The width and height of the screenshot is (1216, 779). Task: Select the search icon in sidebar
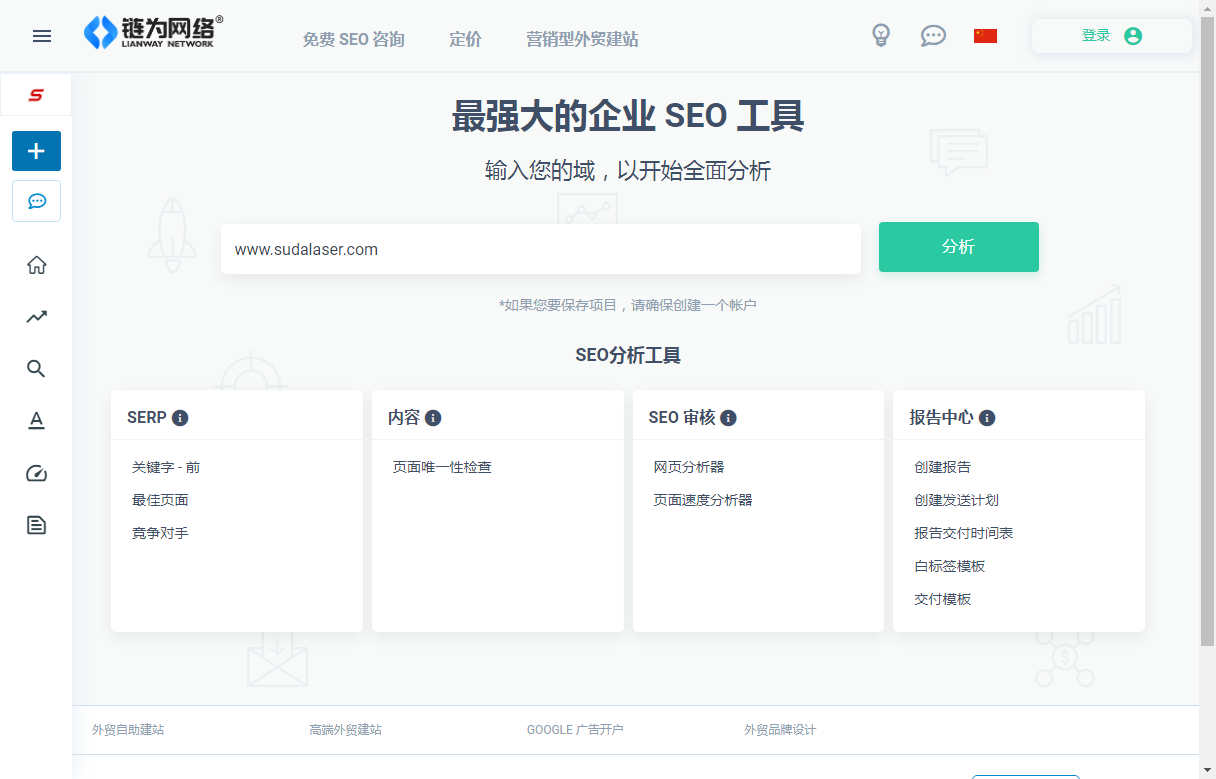(x=36, y=368)
